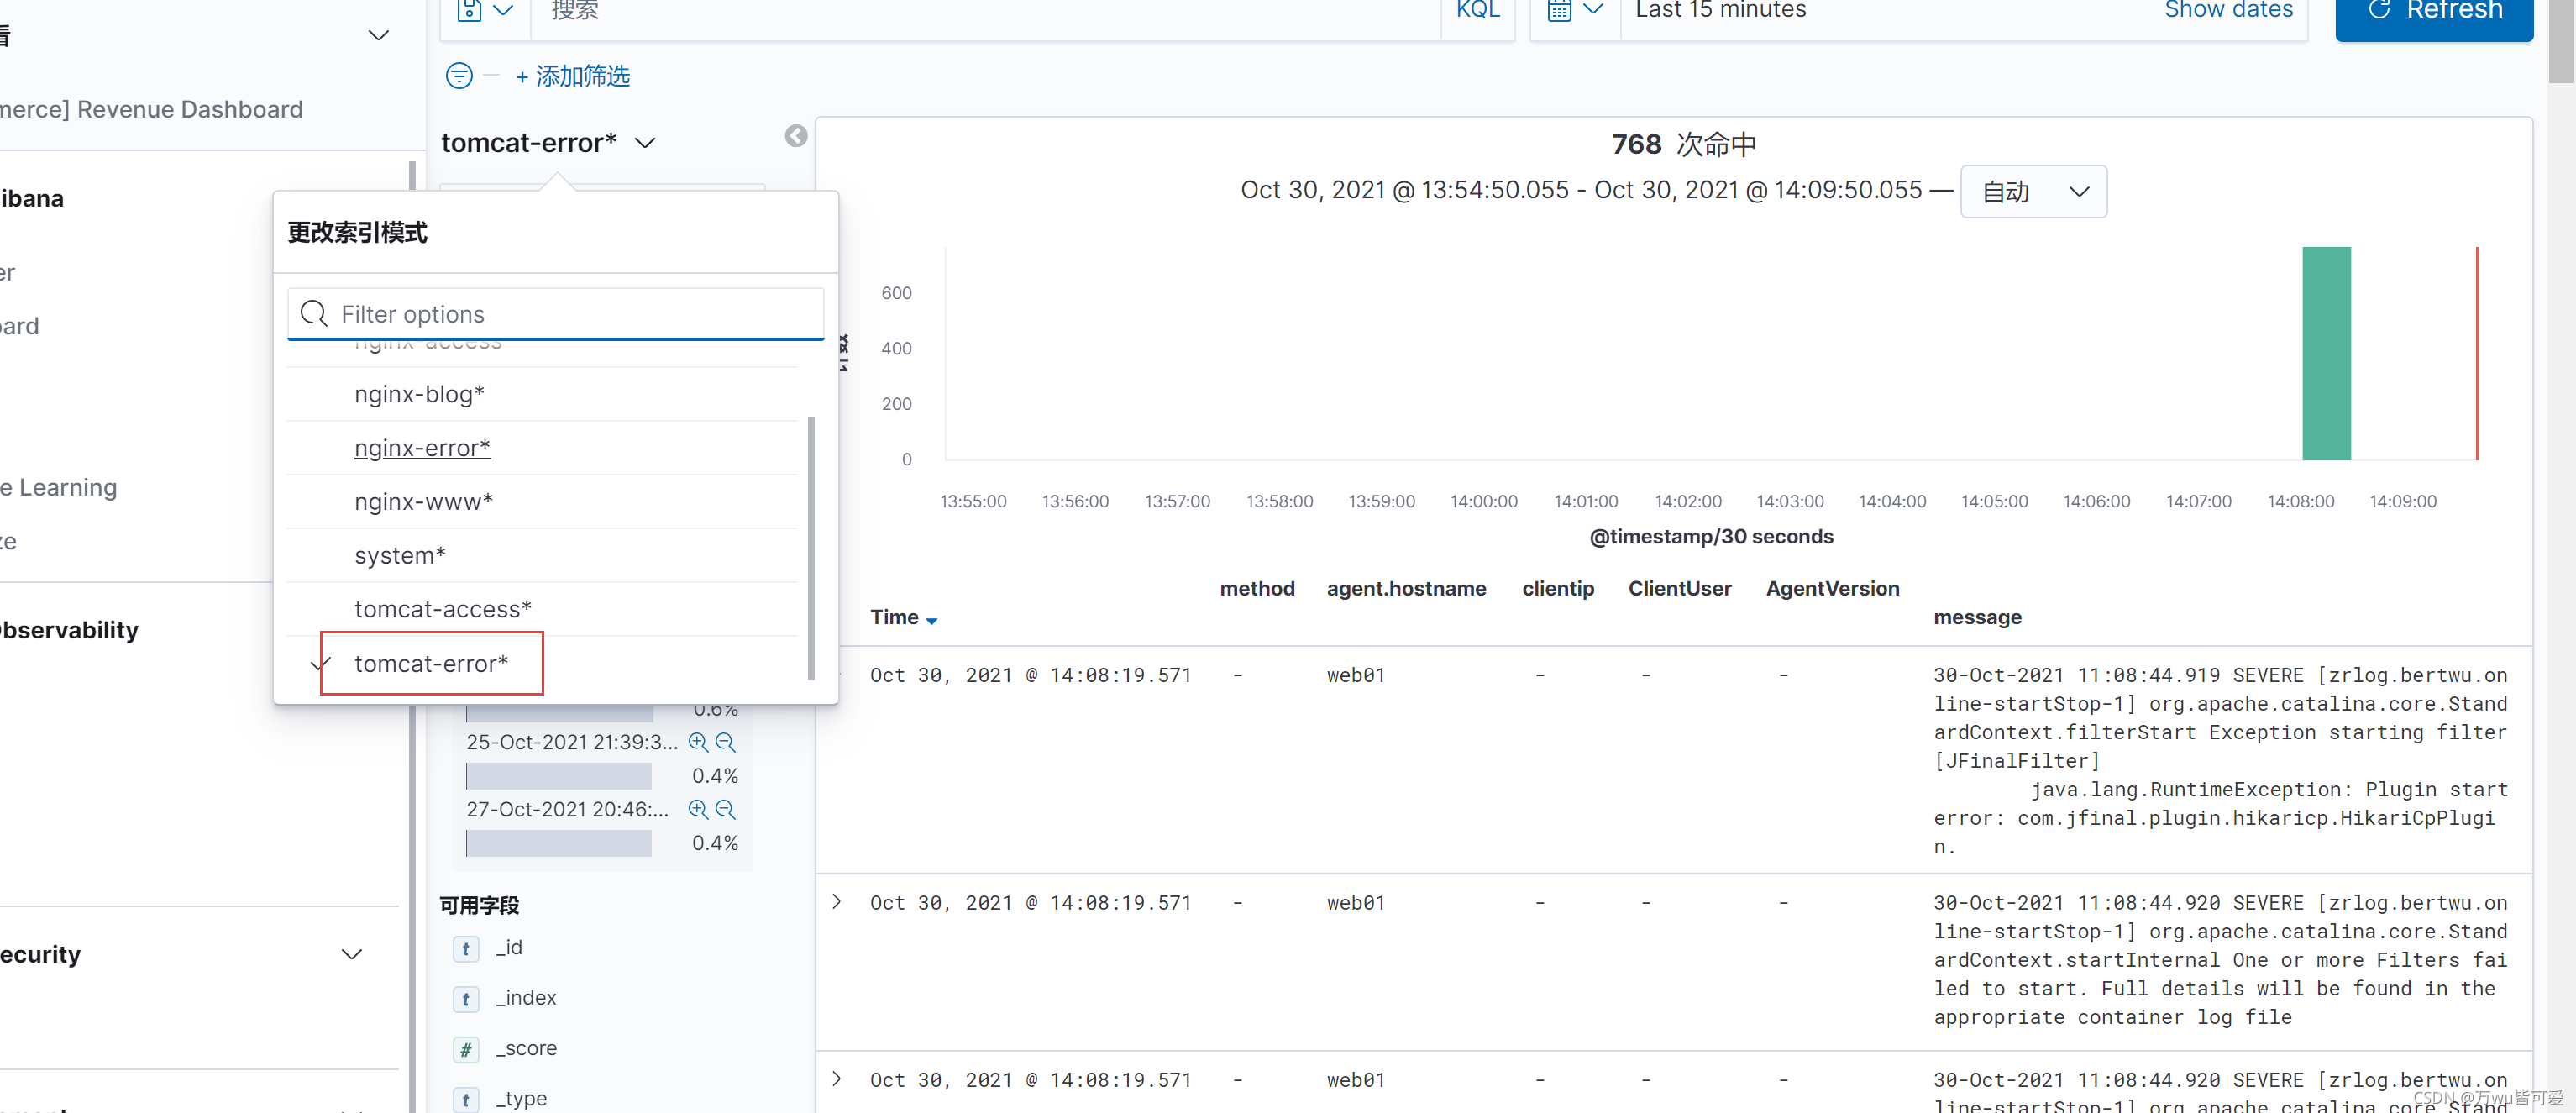This screenshot has height=1113, width=2576.
Task: Collapse the top navigation section chevron
Action: pos(378,35)
